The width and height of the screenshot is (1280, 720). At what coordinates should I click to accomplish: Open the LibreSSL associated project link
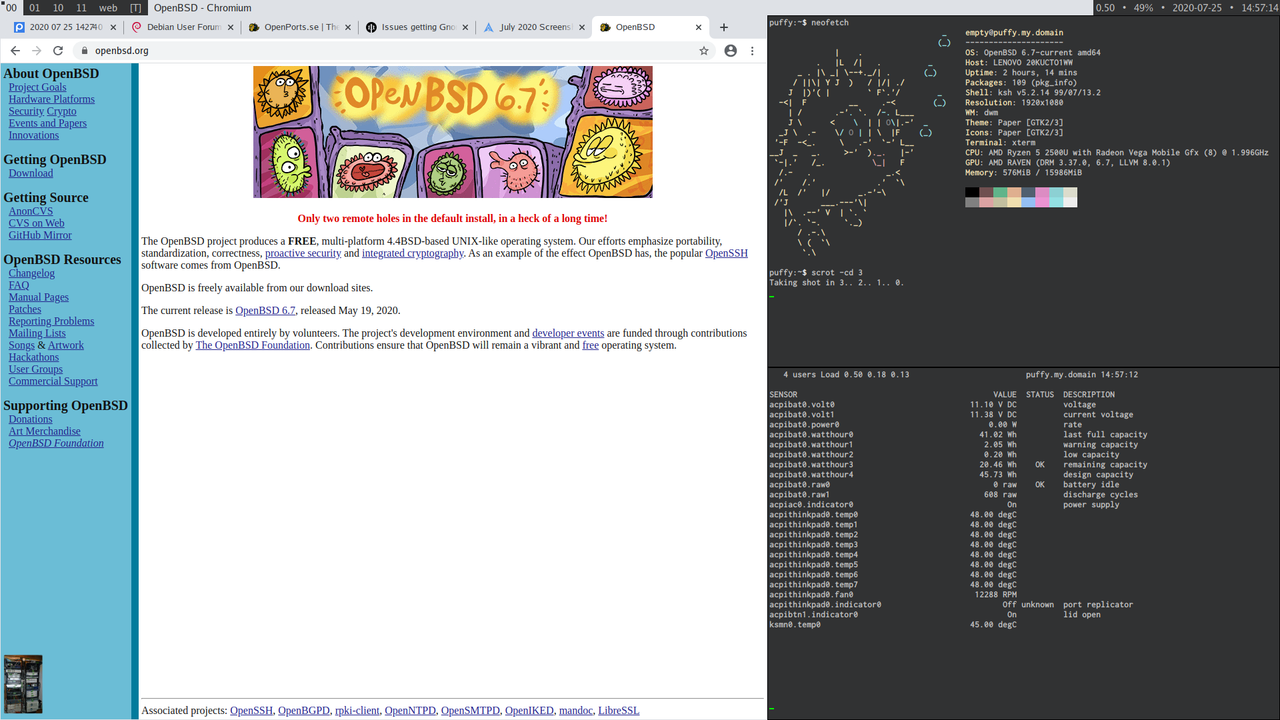[619, 711]
